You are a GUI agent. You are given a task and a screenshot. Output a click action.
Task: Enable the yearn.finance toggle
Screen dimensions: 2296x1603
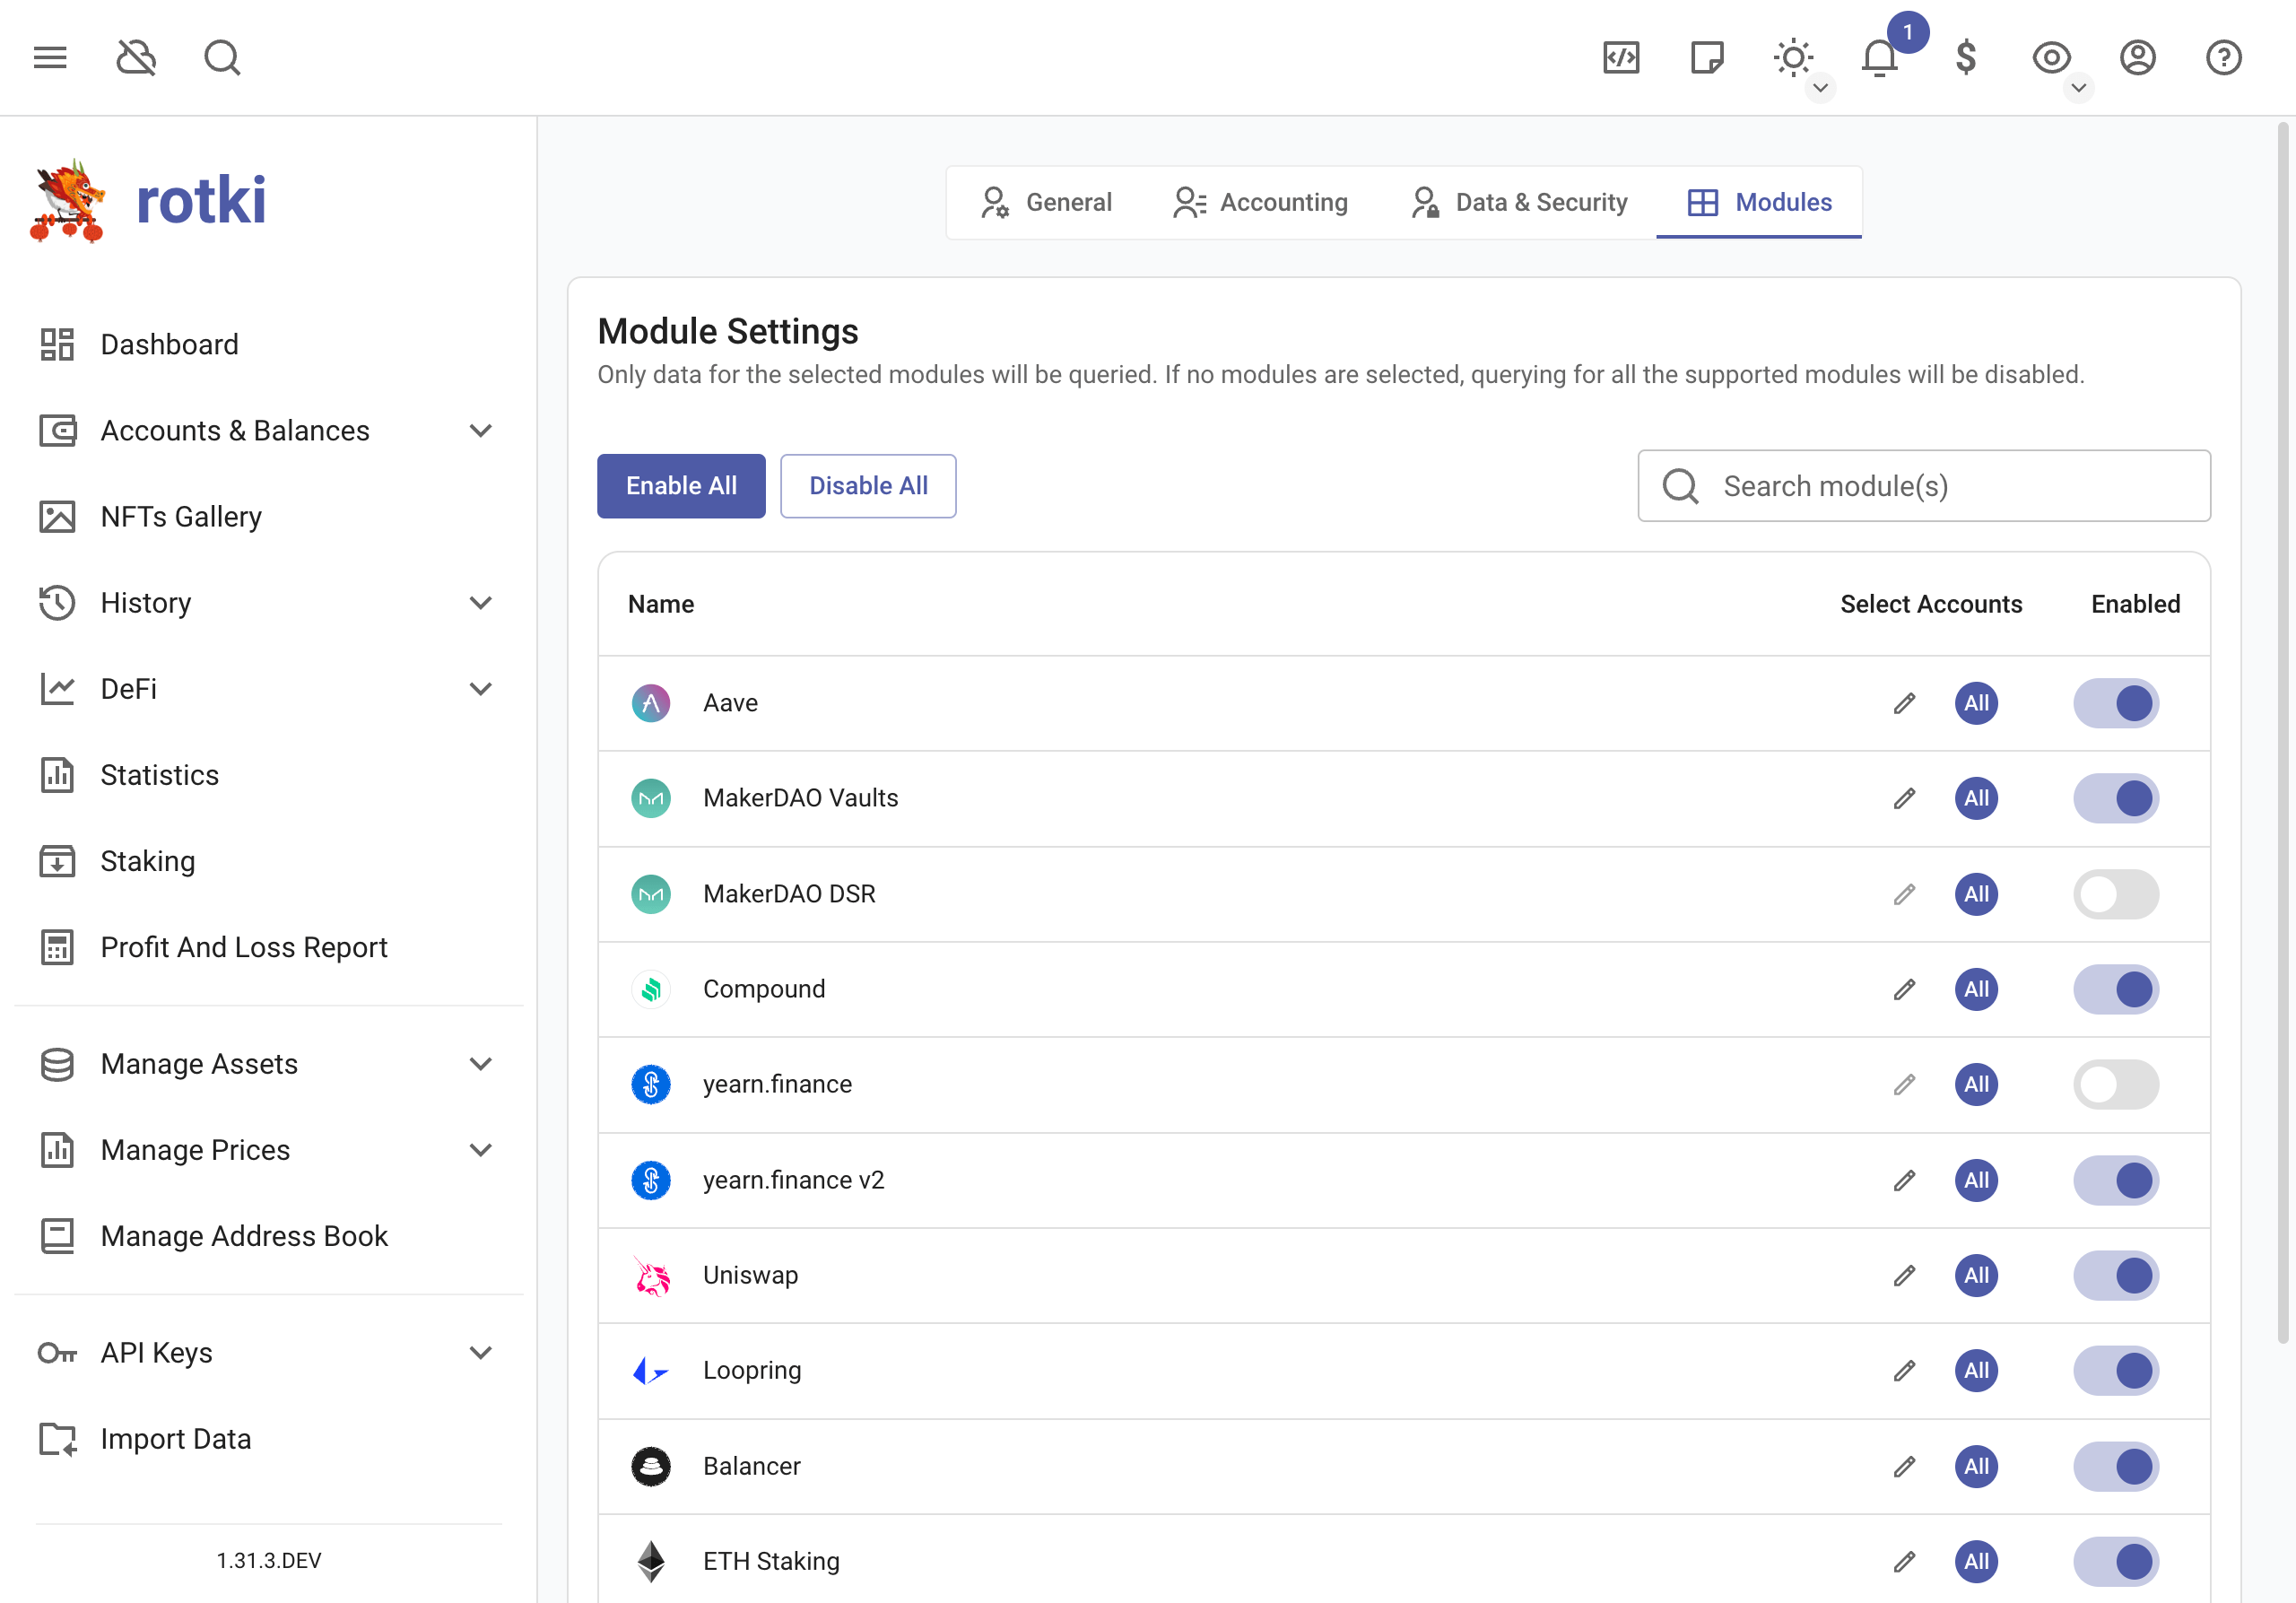coord(2116,1084)
